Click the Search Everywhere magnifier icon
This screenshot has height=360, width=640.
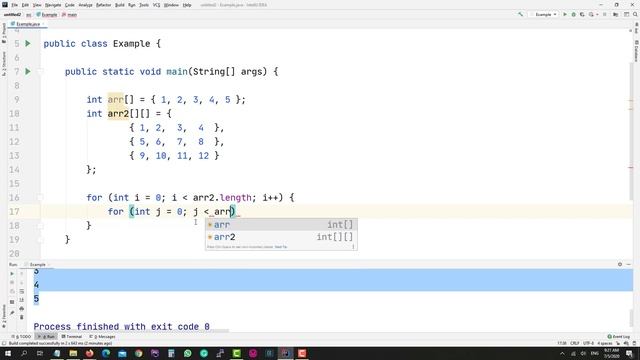coord(635,14)
